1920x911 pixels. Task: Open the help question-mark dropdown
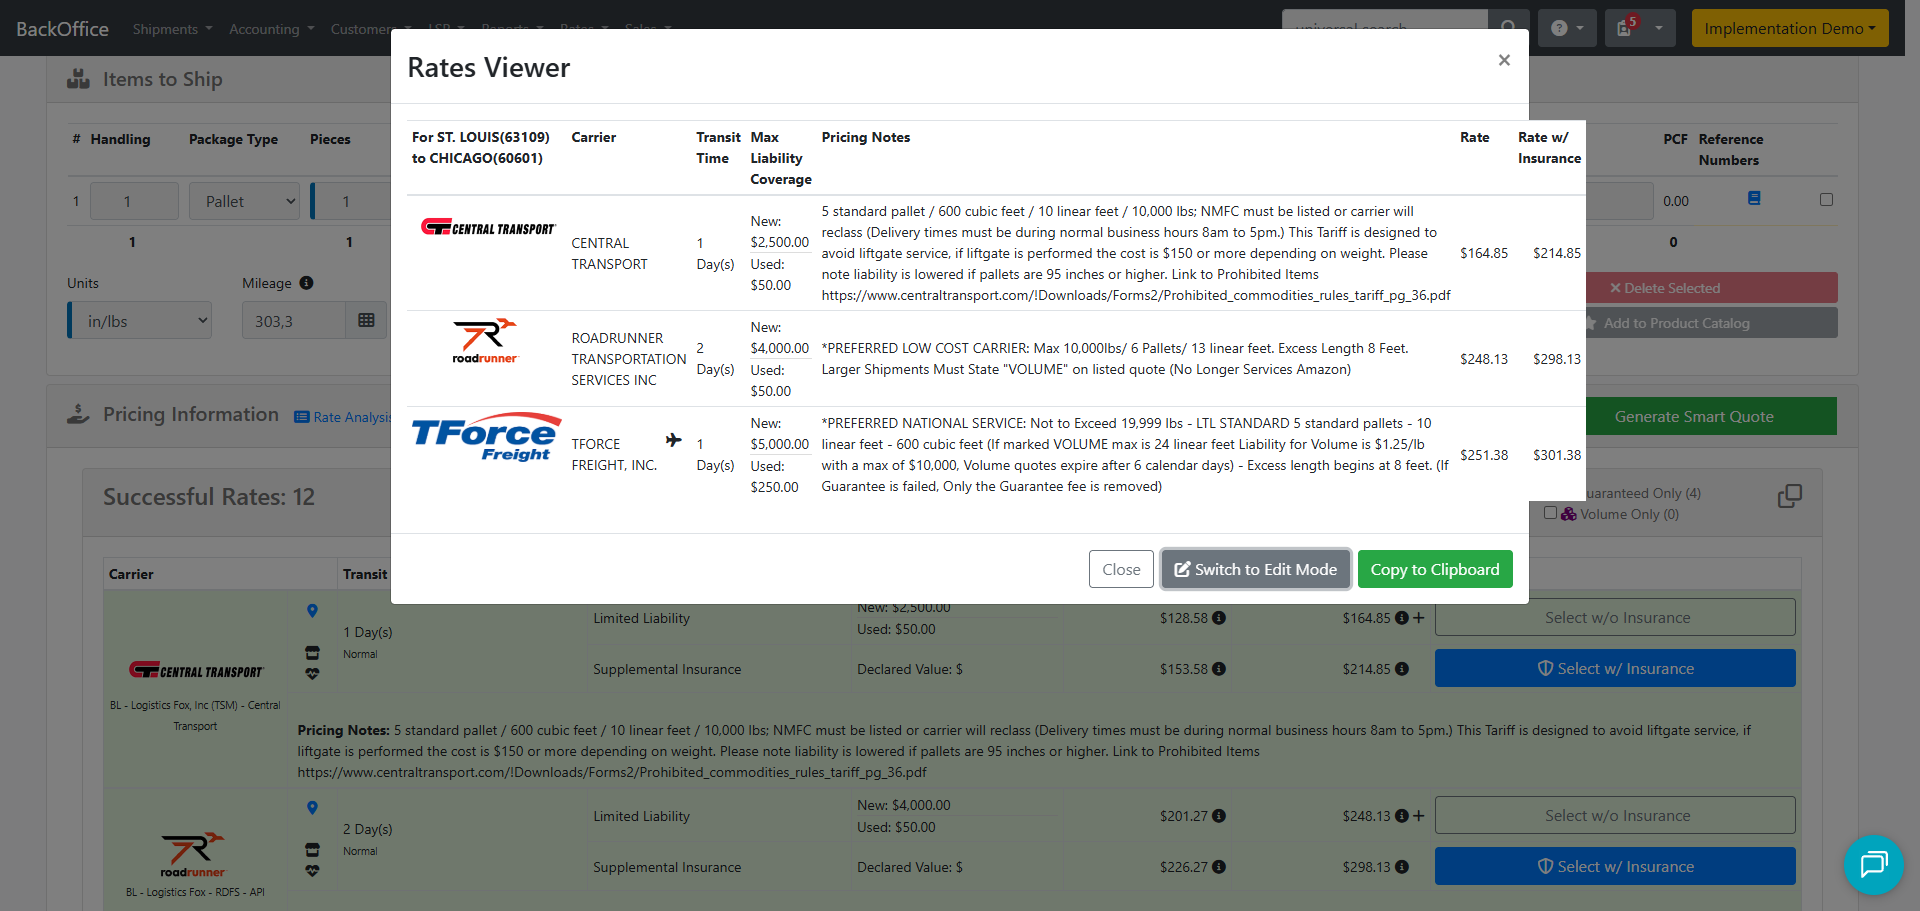[1567, 28]
